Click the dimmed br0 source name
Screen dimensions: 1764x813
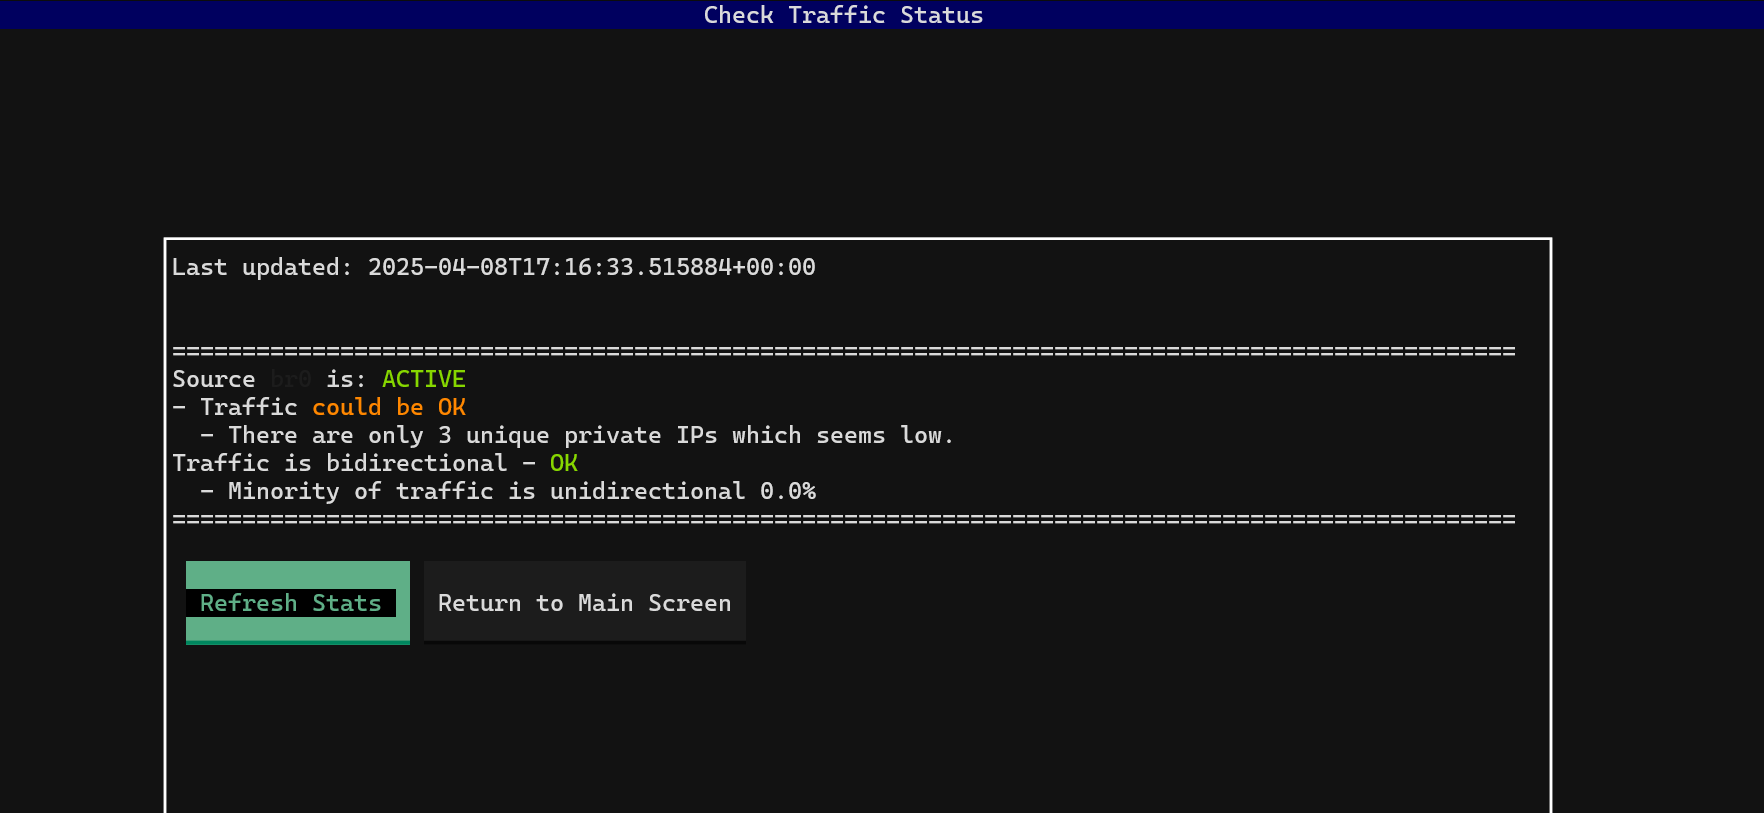coord(291,379)
